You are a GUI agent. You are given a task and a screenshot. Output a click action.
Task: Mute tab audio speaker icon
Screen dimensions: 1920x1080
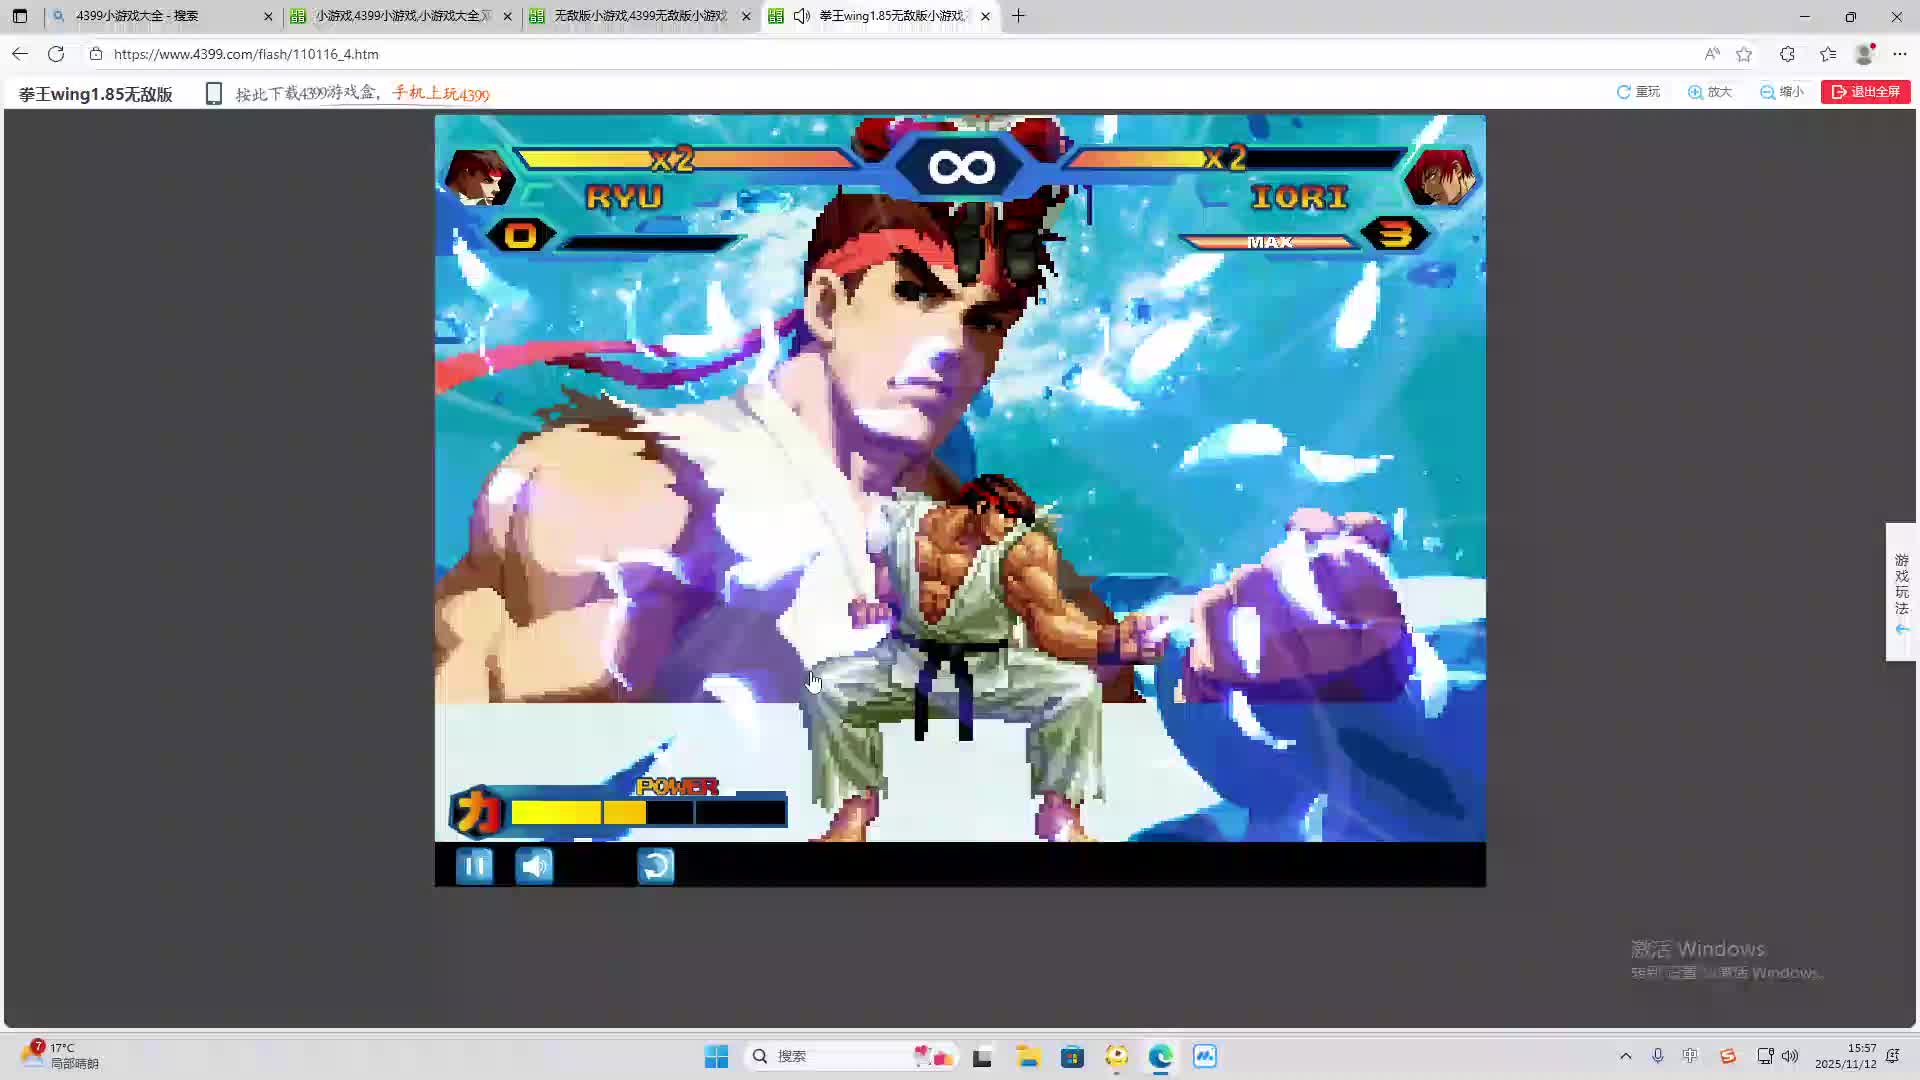coord(802,16)
